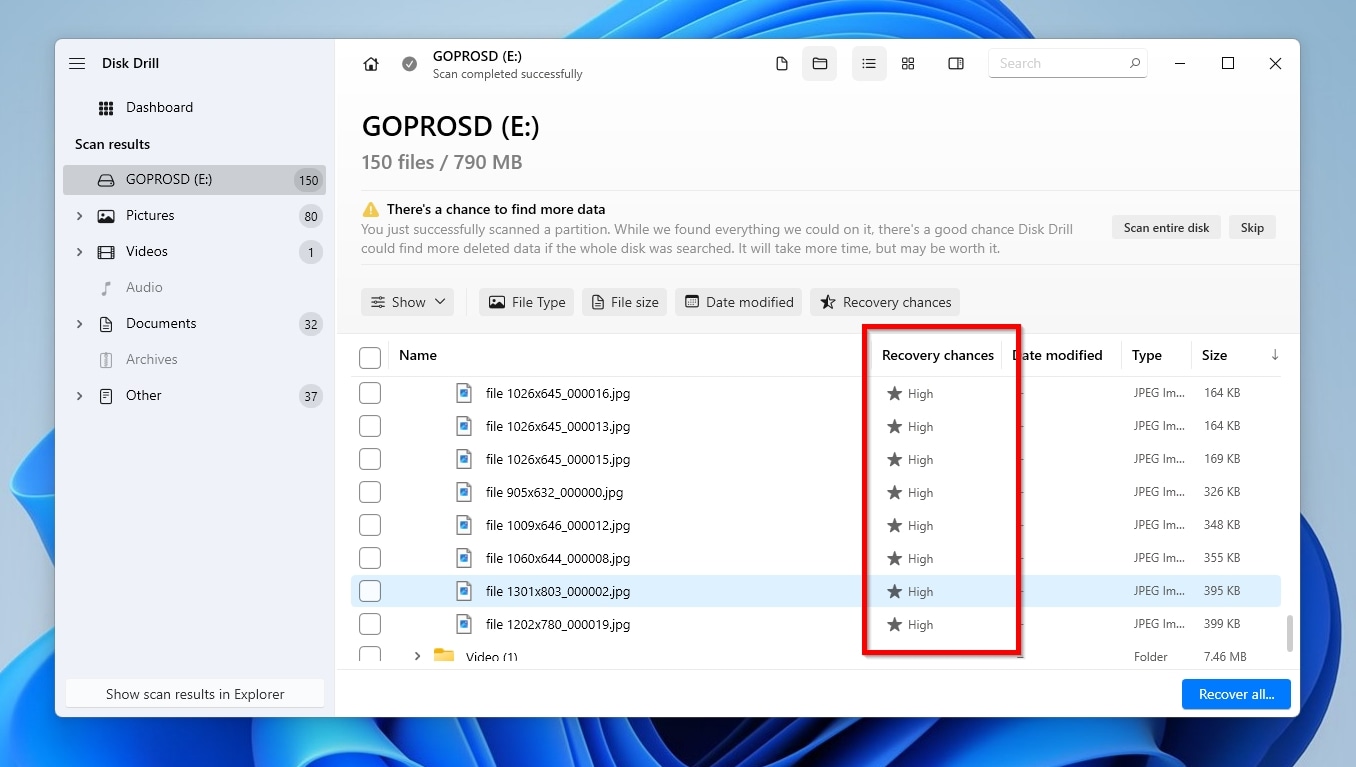1356x767 pixels.
Task: Go to home using the house icon
Action: 371,64
